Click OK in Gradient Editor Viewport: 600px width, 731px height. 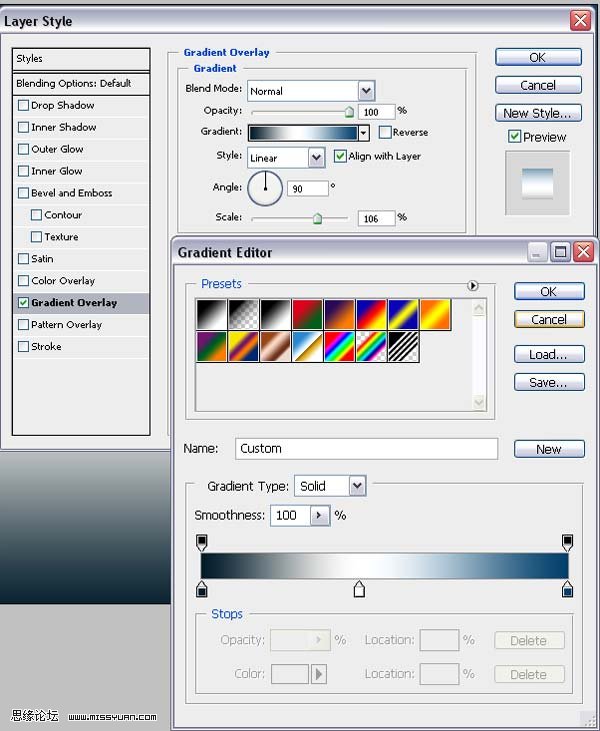[549, 291]
